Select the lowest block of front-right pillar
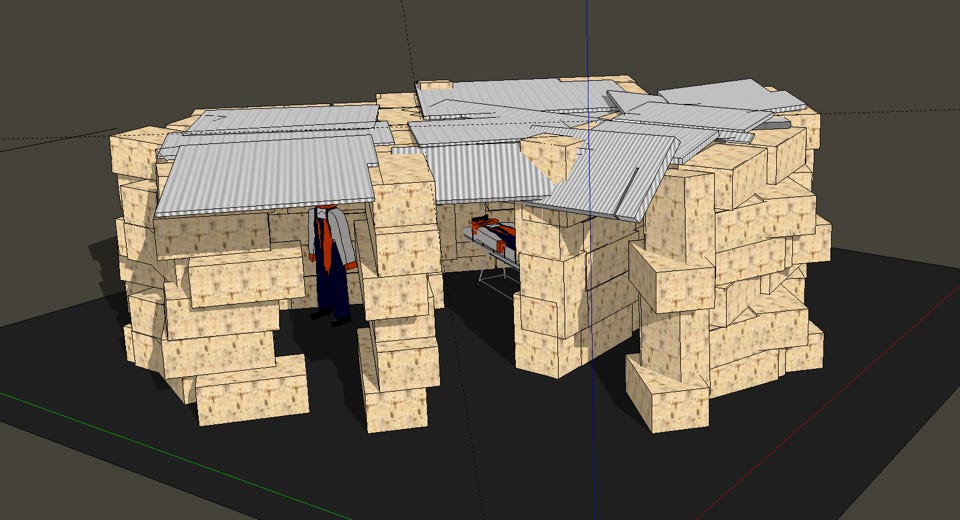 (x=665, y=400)
